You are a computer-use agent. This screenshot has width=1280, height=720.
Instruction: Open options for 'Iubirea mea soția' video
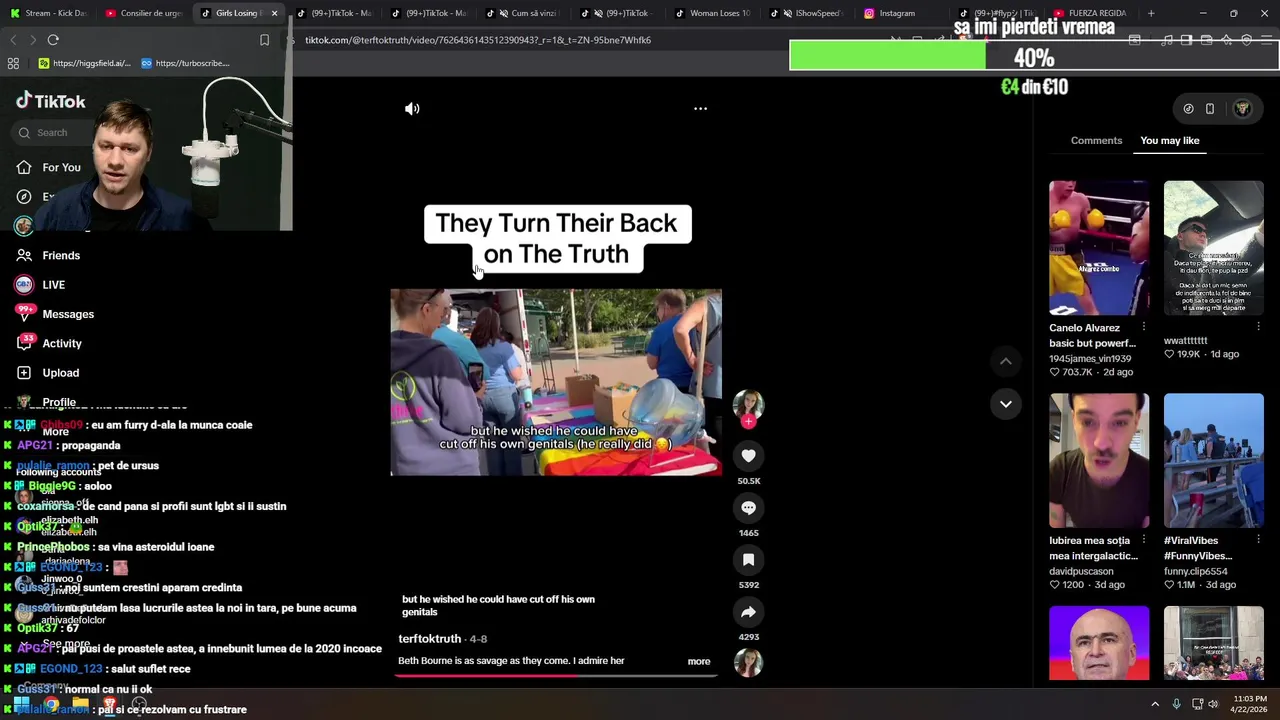coord(1144,540)
